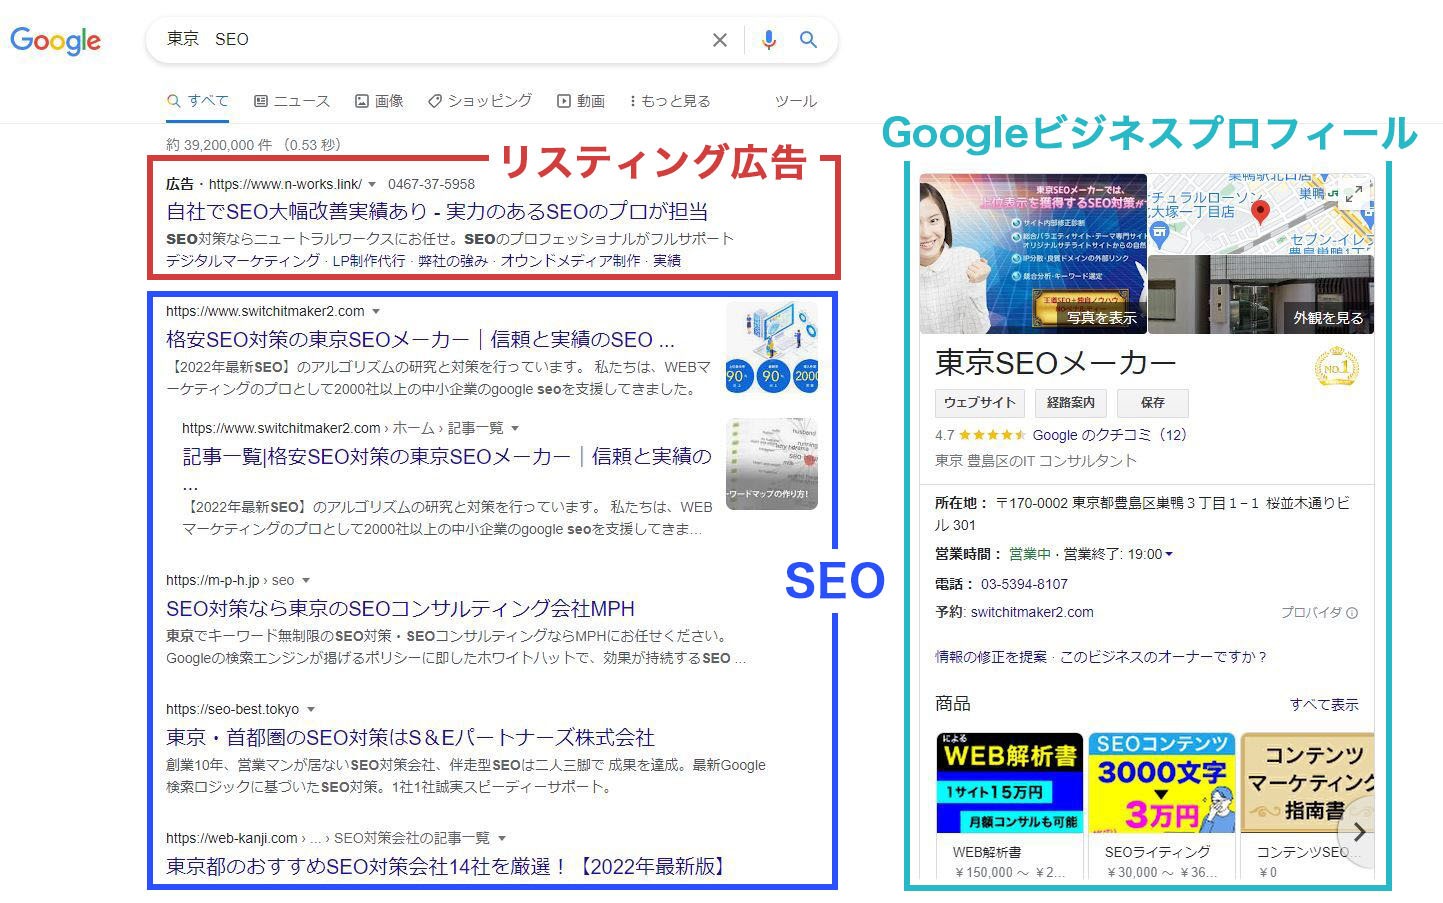Open the もっと見る menu

coord(670,101)
